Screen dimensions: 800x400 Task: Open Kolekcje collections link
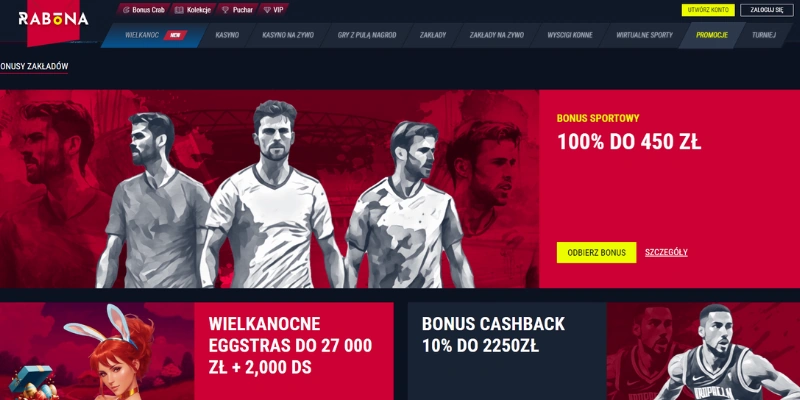point(193,10)
